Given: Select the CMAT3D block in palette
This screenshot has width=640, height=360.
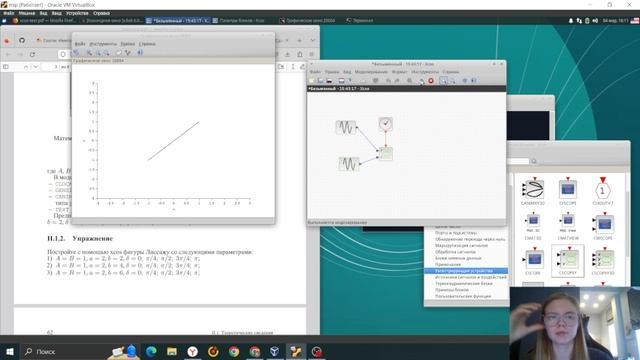Looking at the screenshot, I should click(x=533, y=226).
